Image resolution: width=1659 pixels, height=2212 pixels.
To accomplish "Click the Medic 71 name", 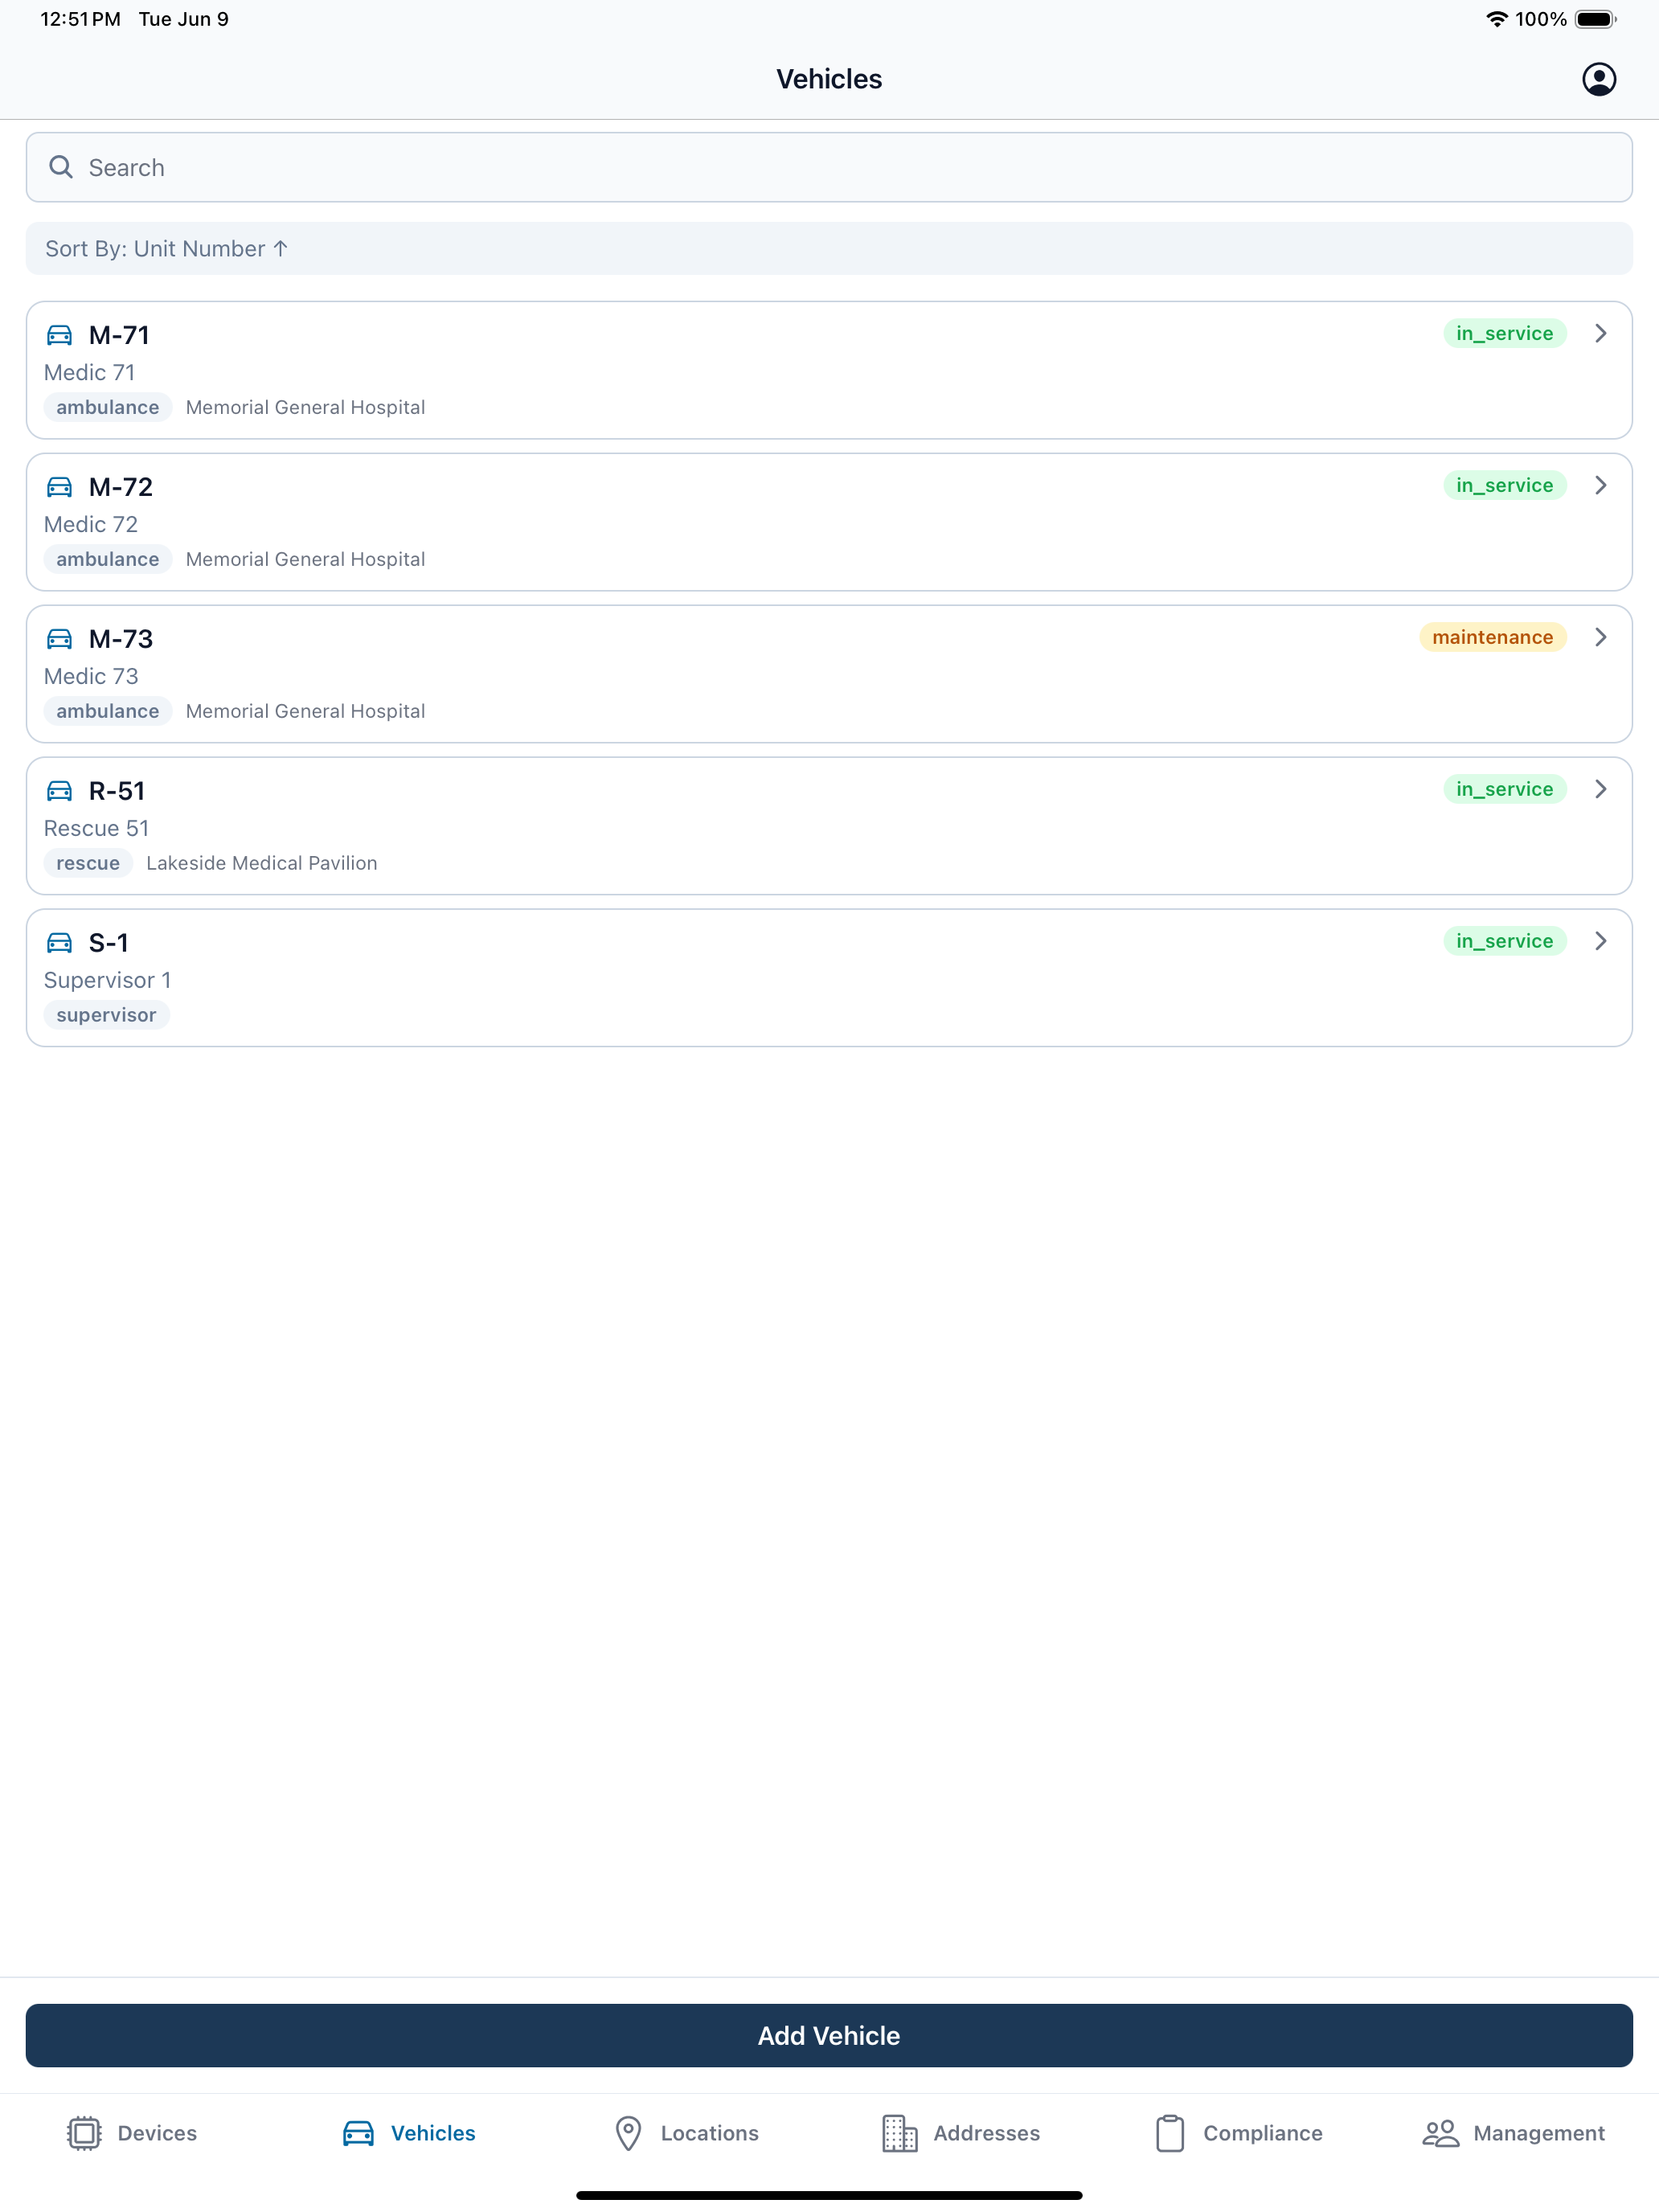I will point(89,372).
